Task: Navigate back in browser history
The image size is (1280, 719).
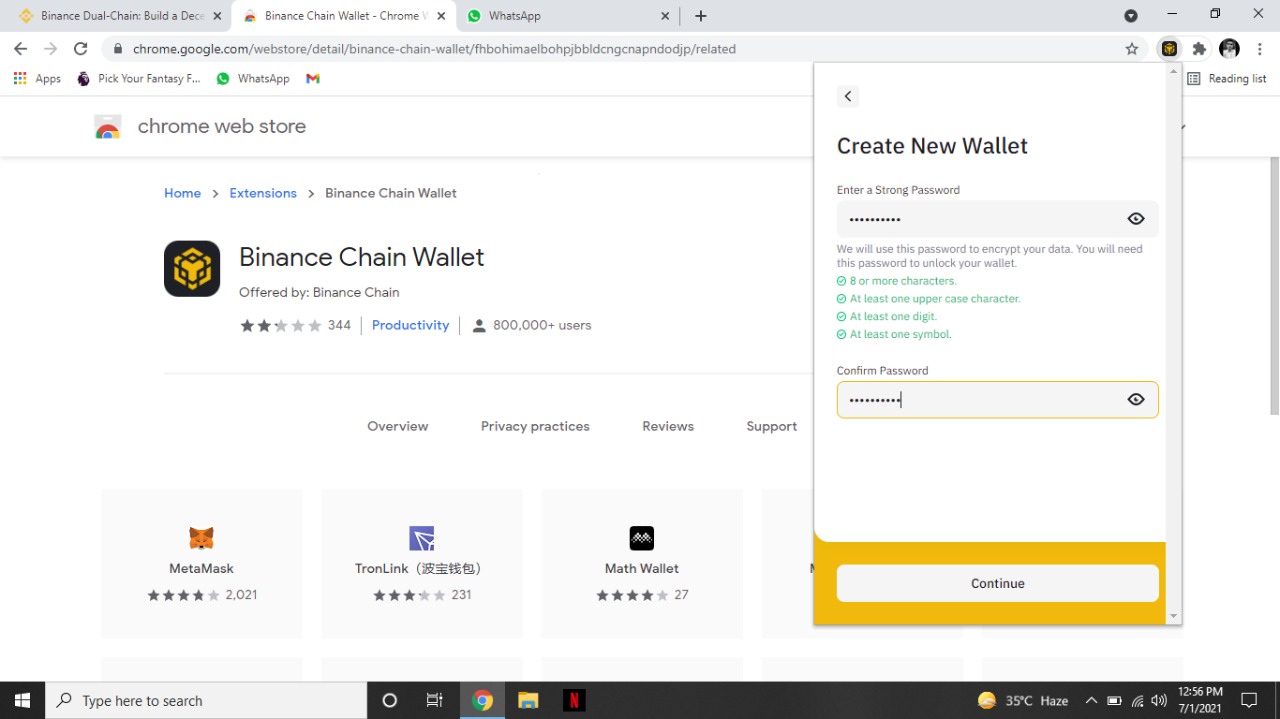Action: coord(21,48)
